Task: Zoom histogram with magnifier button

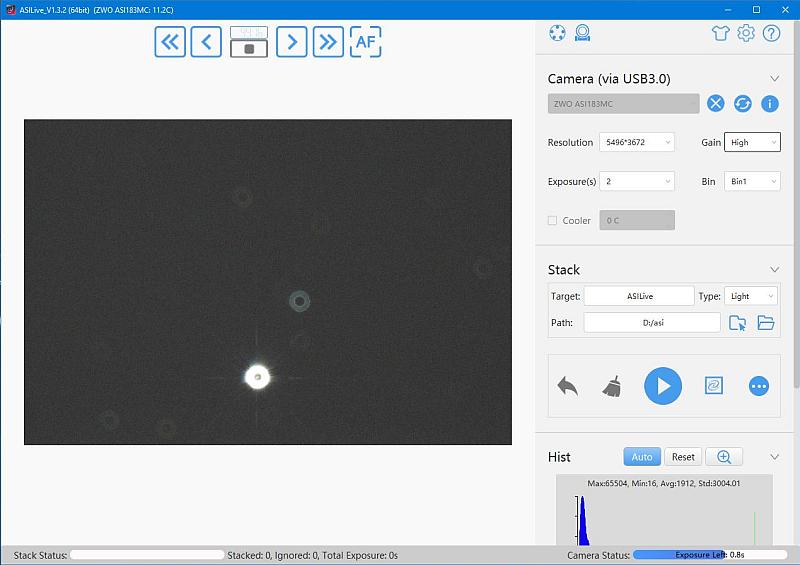Action: (x=723, y=457)
